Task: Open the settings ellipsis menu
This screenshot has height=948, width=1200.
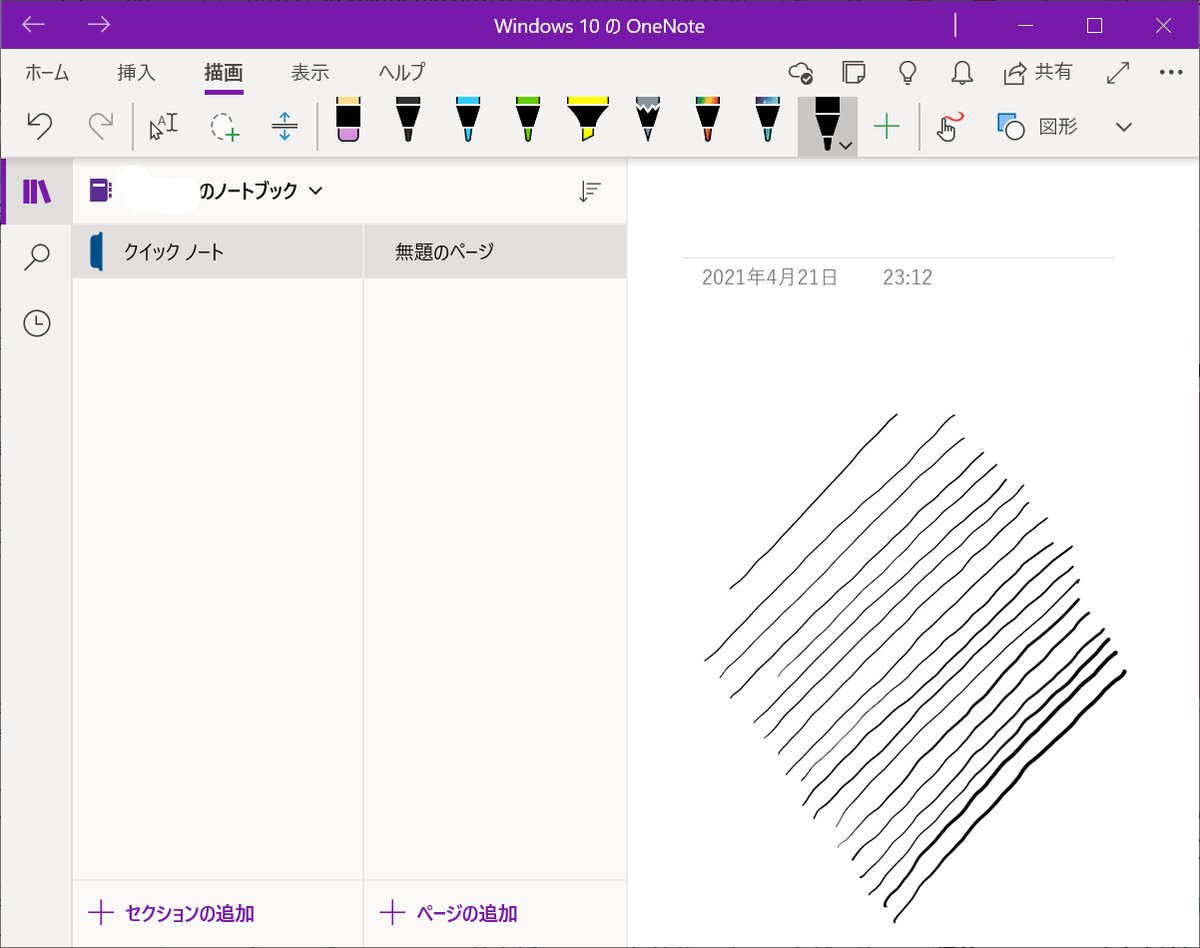Action: pyautogui.click(x=1171, y=72)
